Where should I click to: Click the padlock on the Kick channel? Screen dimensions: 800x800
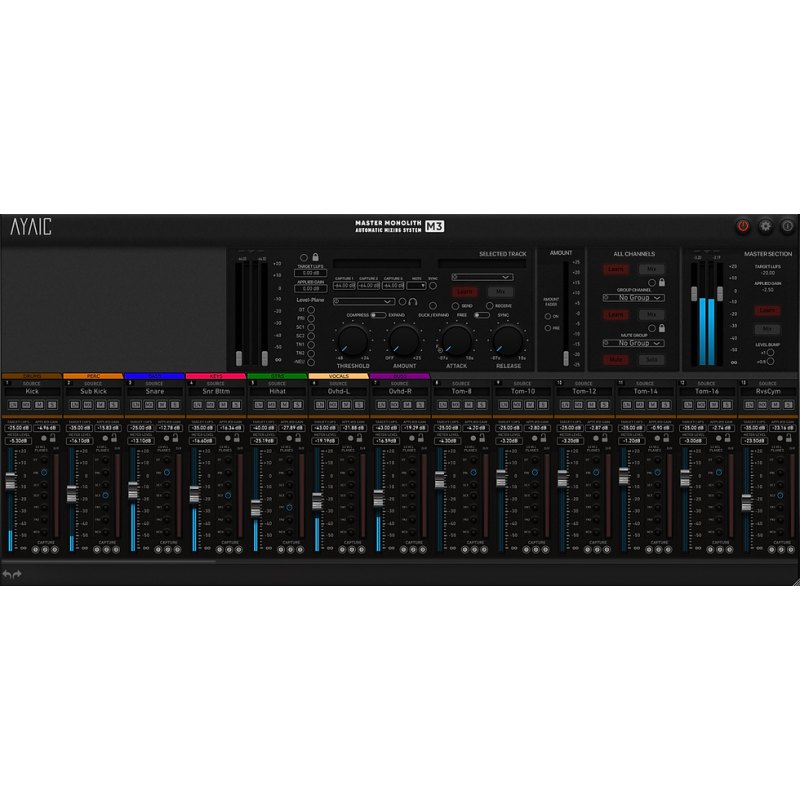point(53,438)
